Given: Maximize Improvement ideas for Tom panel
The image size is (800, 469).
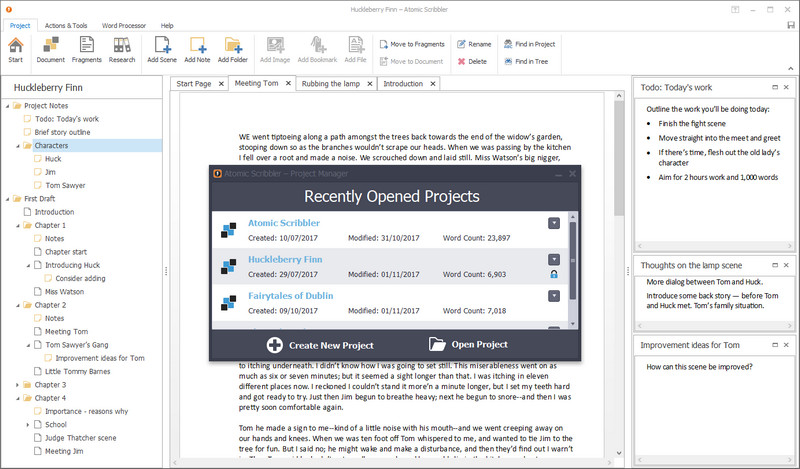Looking at the screenshot, I should 775,345.
